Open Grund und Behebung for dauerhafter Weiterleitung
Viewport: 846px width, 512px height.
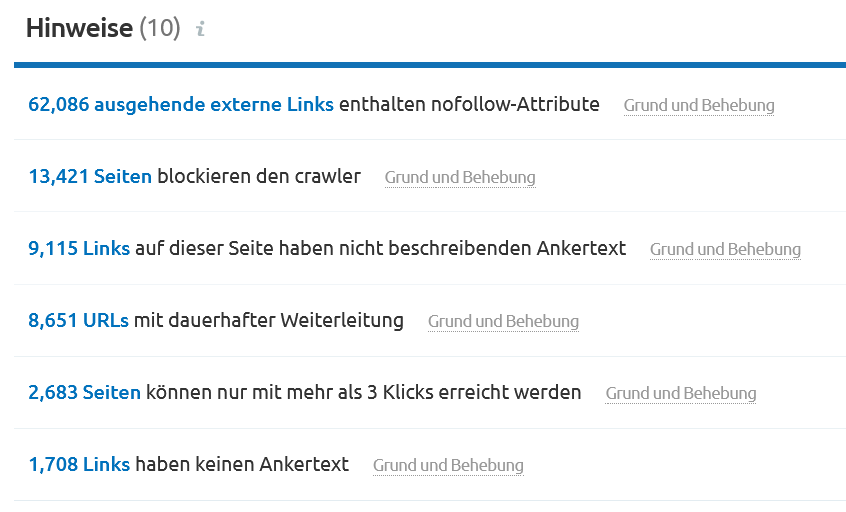[x=503, y=322]
